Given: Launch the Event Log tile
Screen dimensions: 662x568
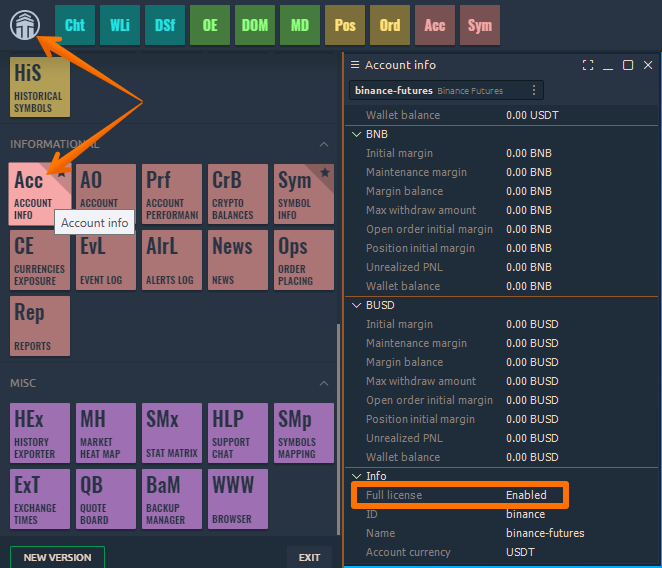Looking at the screenshot, I should (x=106, y=260).
